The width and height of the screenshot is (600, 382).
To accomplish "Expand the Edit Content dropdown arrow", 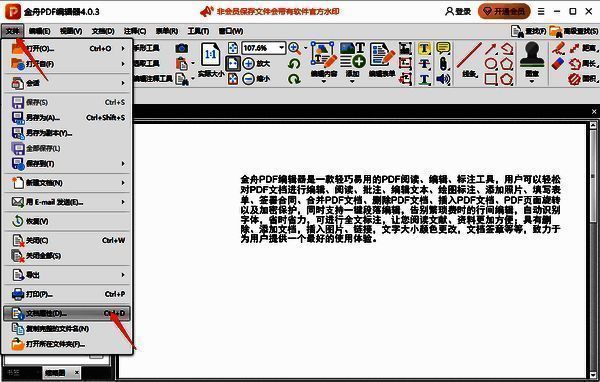I will pyautogui.click(x=324, y=82).
